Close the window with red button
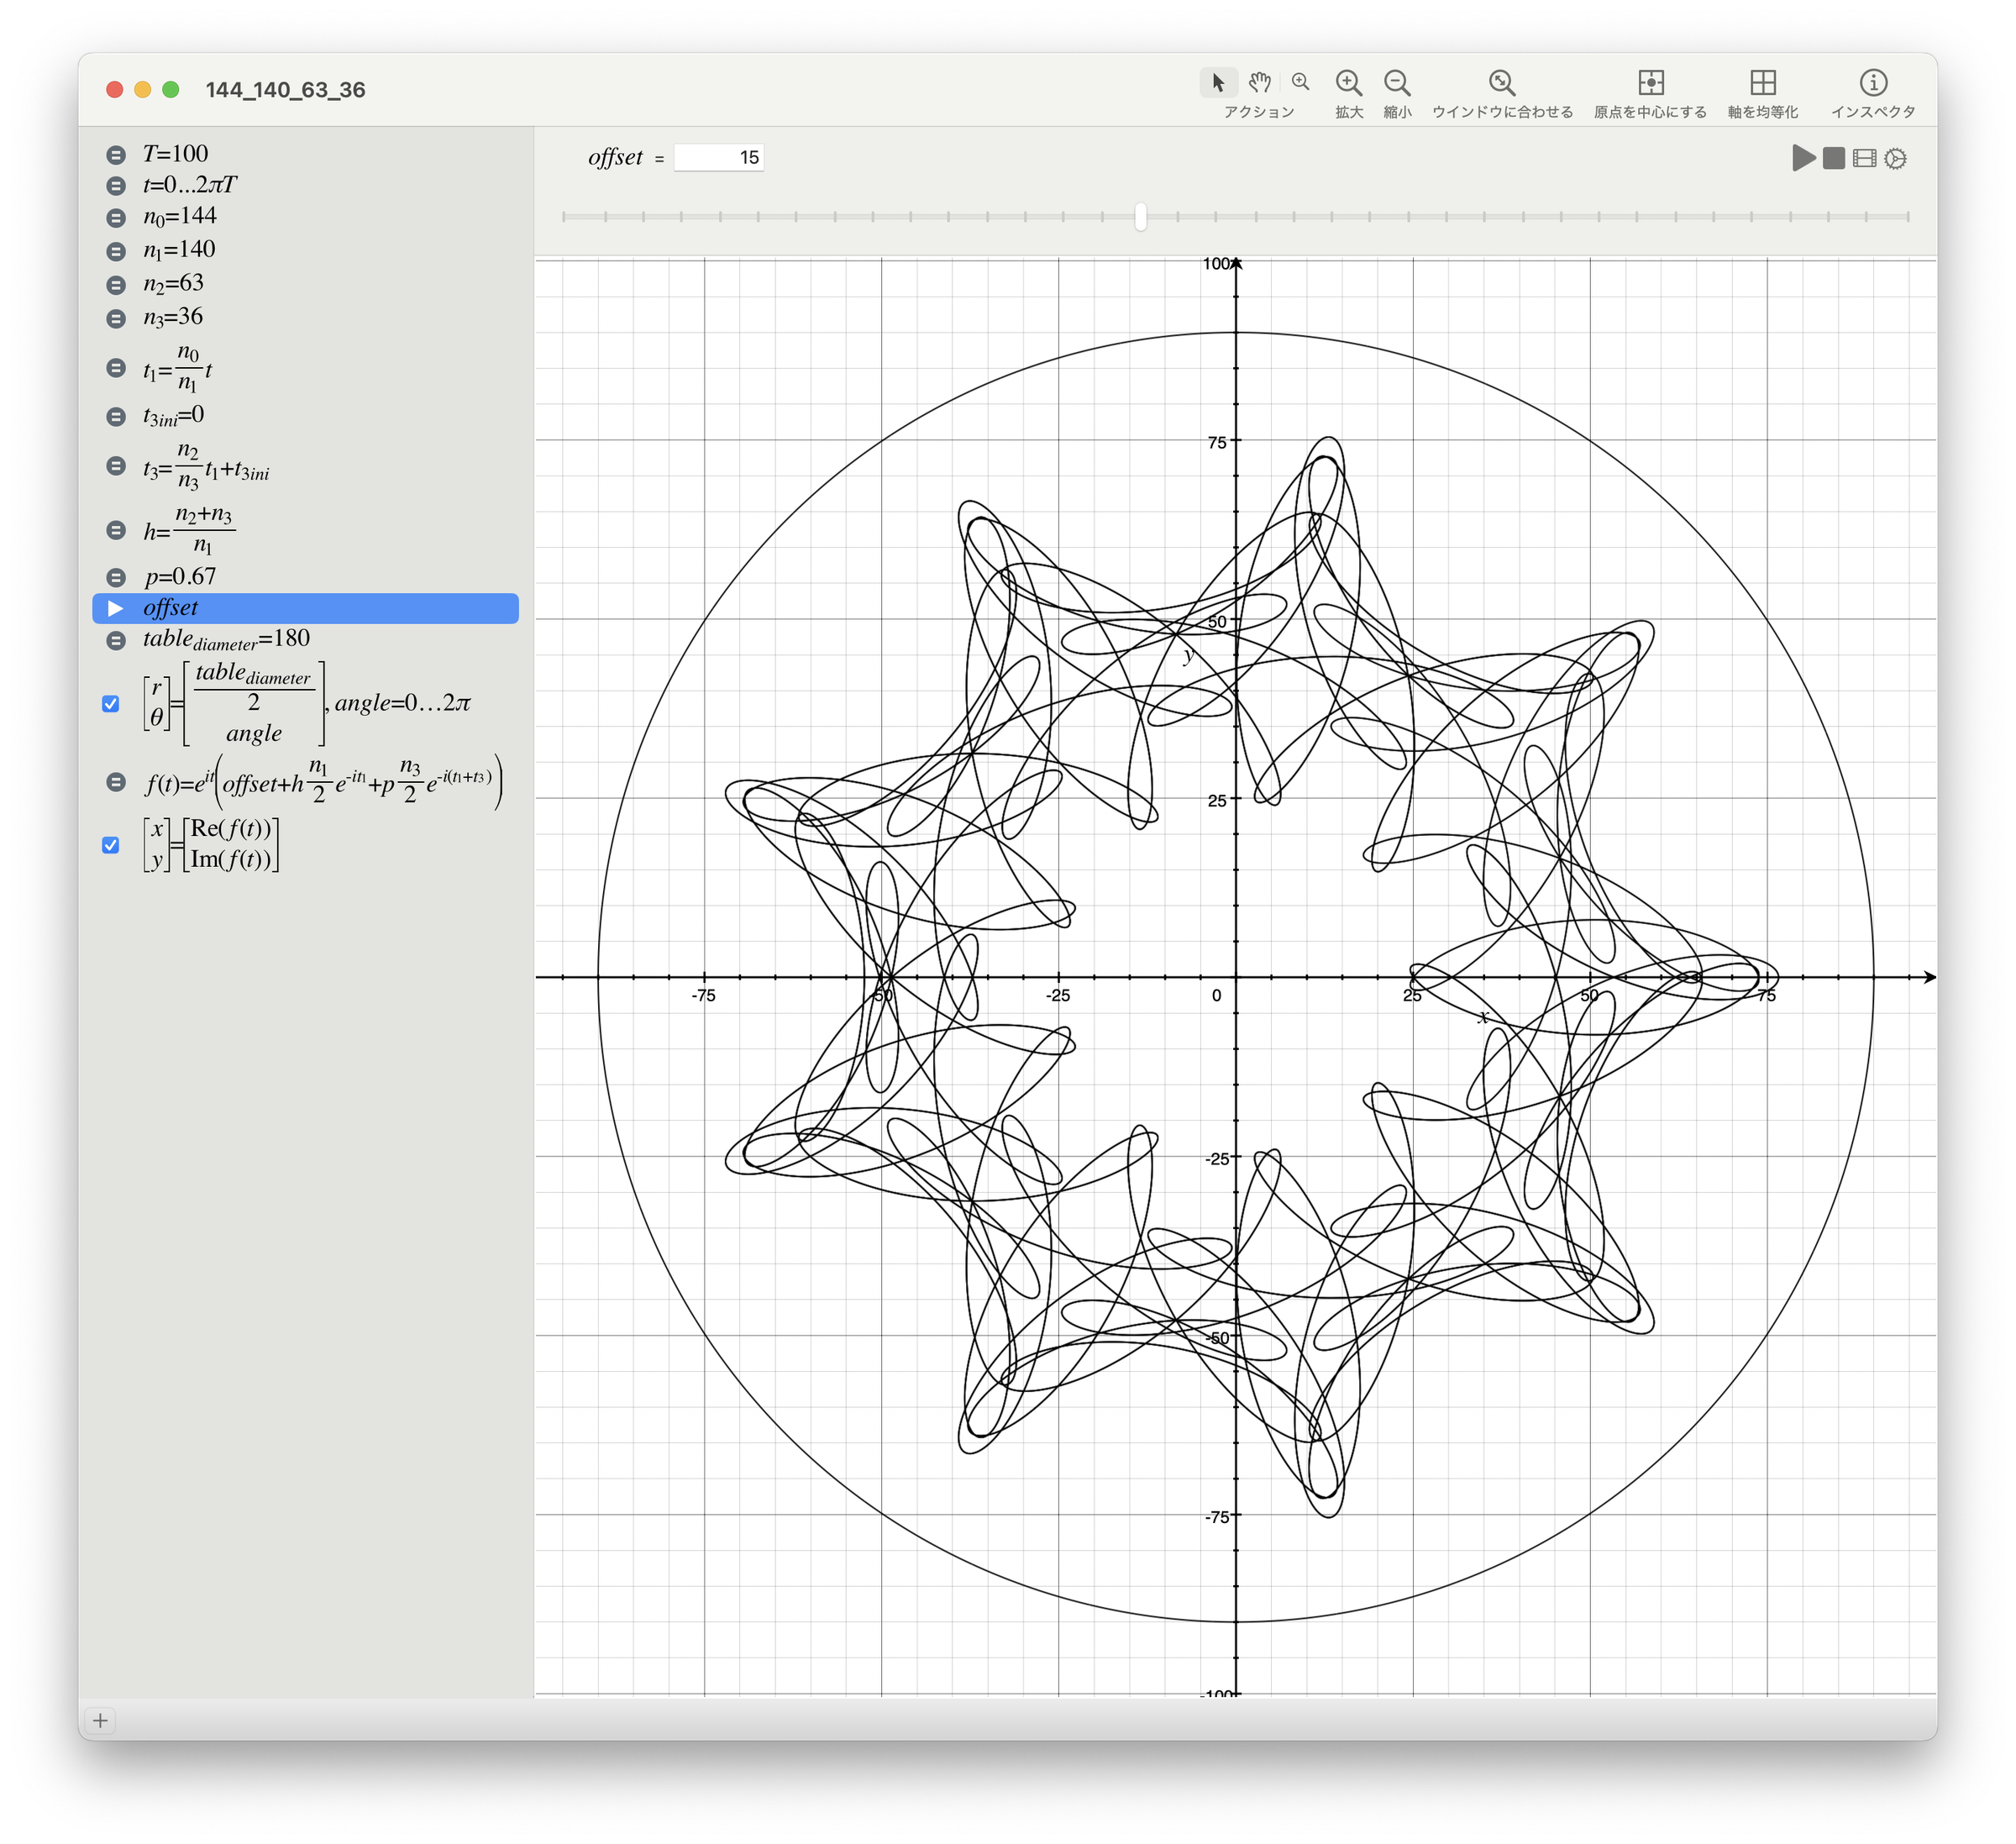This screenshot has height=1844, width=2016. [x=115, y=90]
